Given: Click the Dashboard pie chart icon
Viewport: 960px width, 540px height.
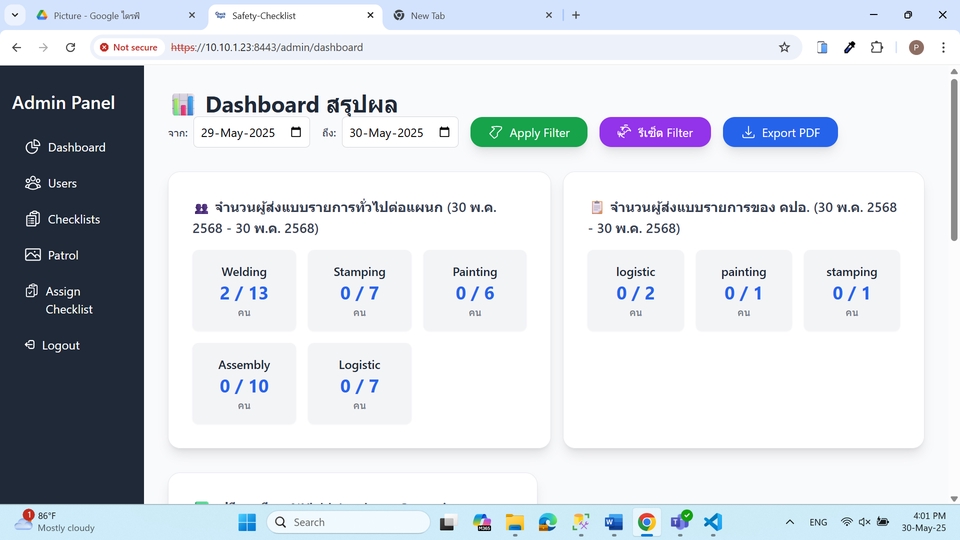Looking at the screenshot, I should click(33, 147).
